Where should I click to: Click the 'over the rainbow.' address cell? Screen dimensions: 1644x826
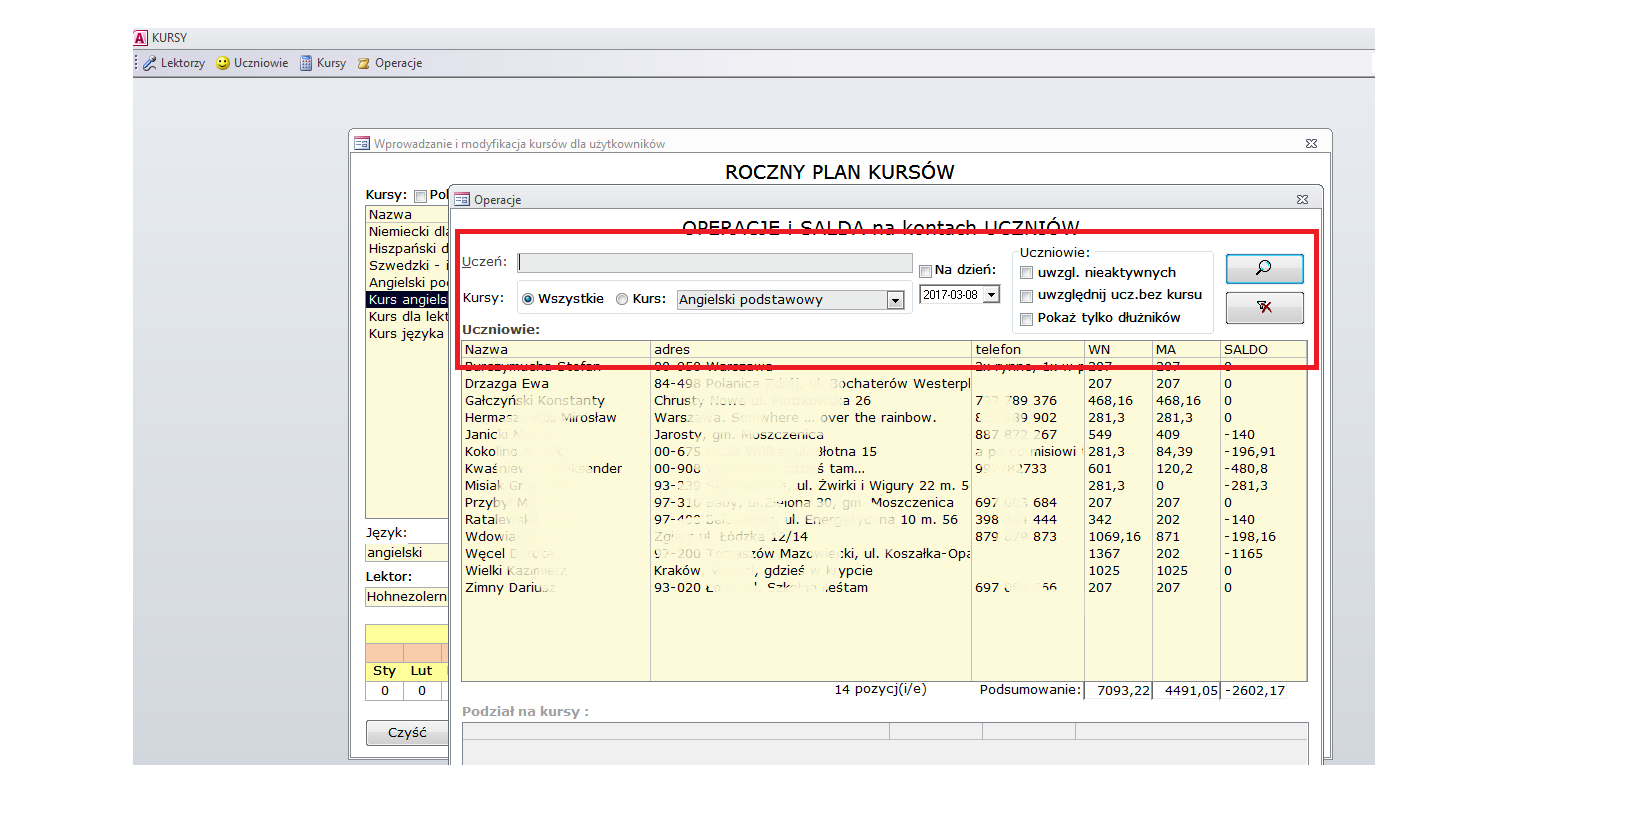pos(811,418)
